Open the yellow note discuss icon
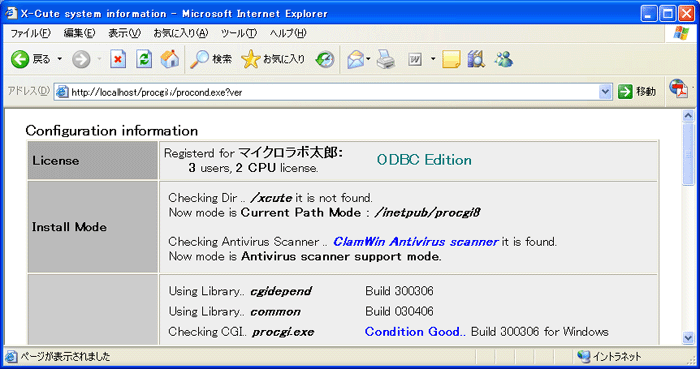This screenshot has width=700, height=369. 451,59
